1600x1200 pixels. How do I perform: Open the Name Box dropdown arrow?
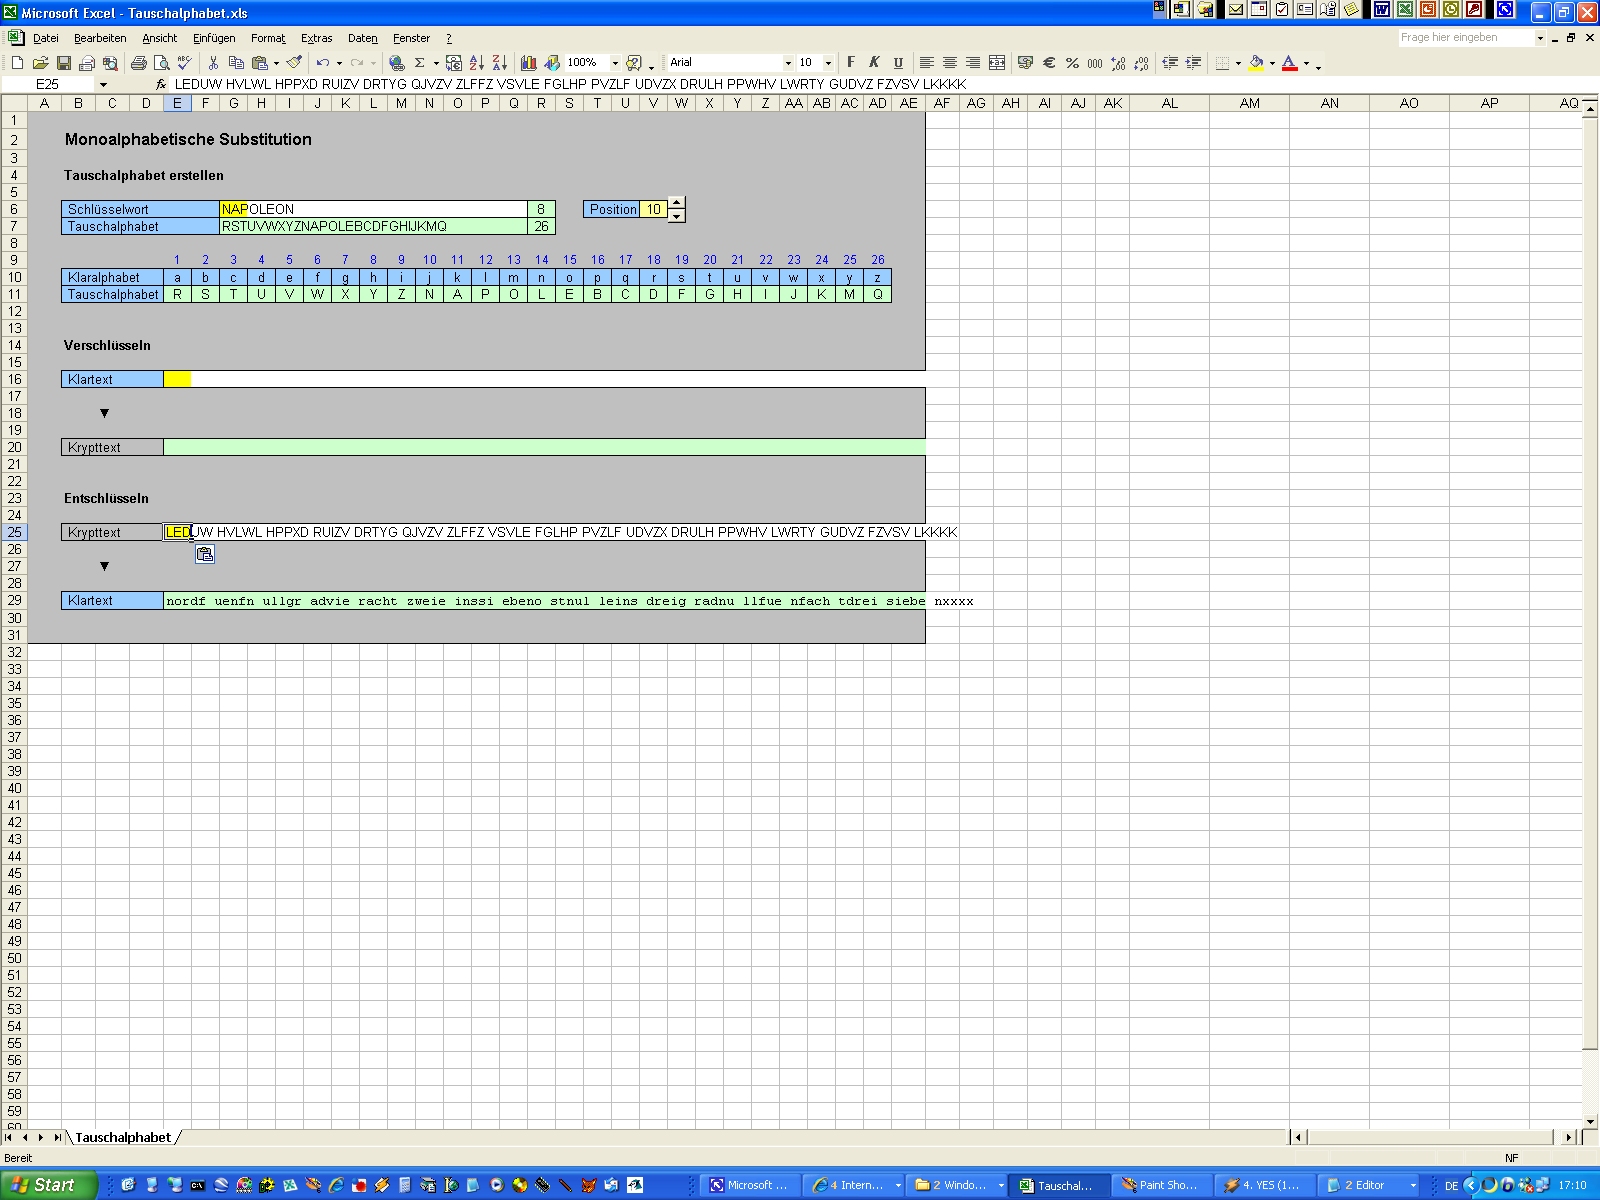(103, 85)
